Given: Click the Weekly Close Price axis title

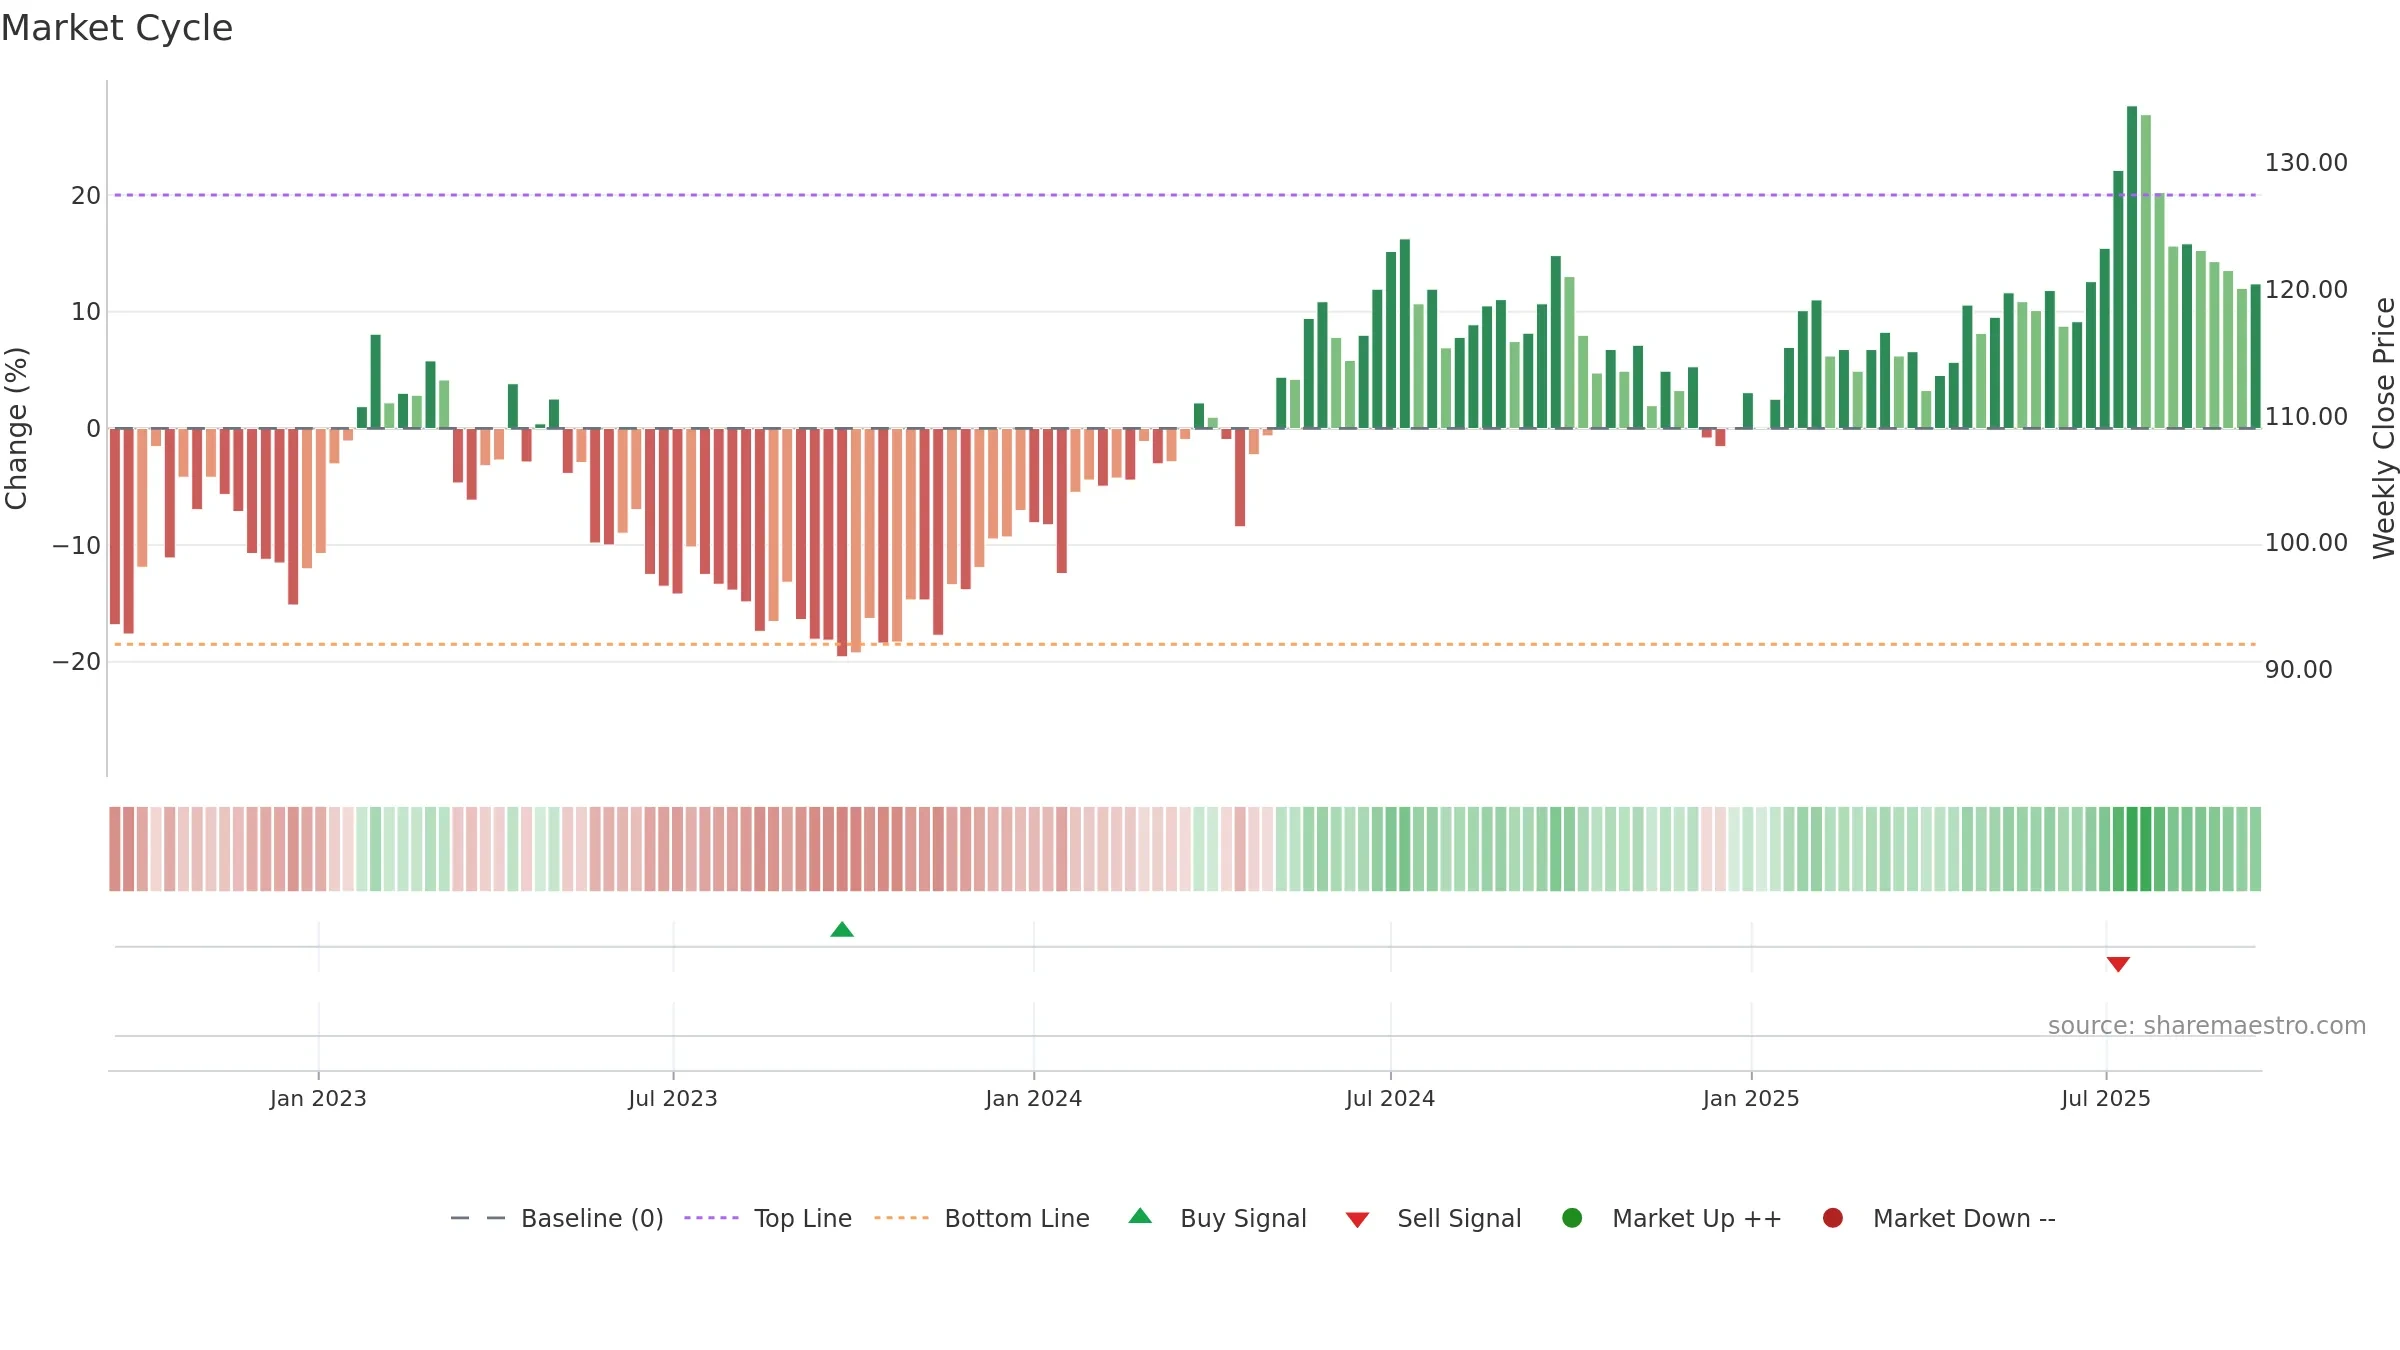Looking at the screenshot, I should coord(2384,428).
